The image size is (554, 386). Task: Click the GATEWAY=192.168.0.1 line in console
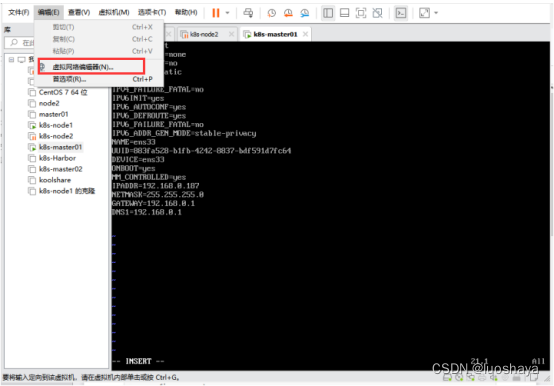click(153, 203)
